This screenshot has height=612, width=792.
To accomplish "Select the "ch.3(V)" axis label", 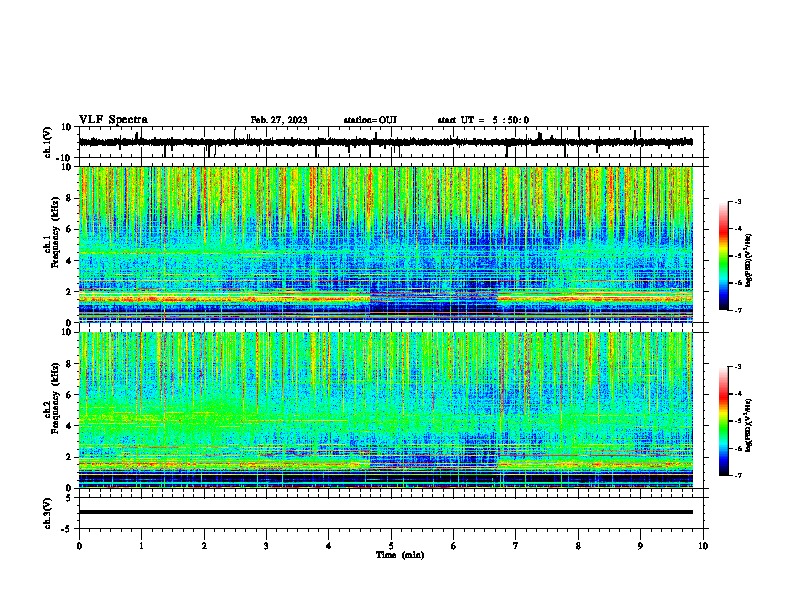I will (48, 513).
